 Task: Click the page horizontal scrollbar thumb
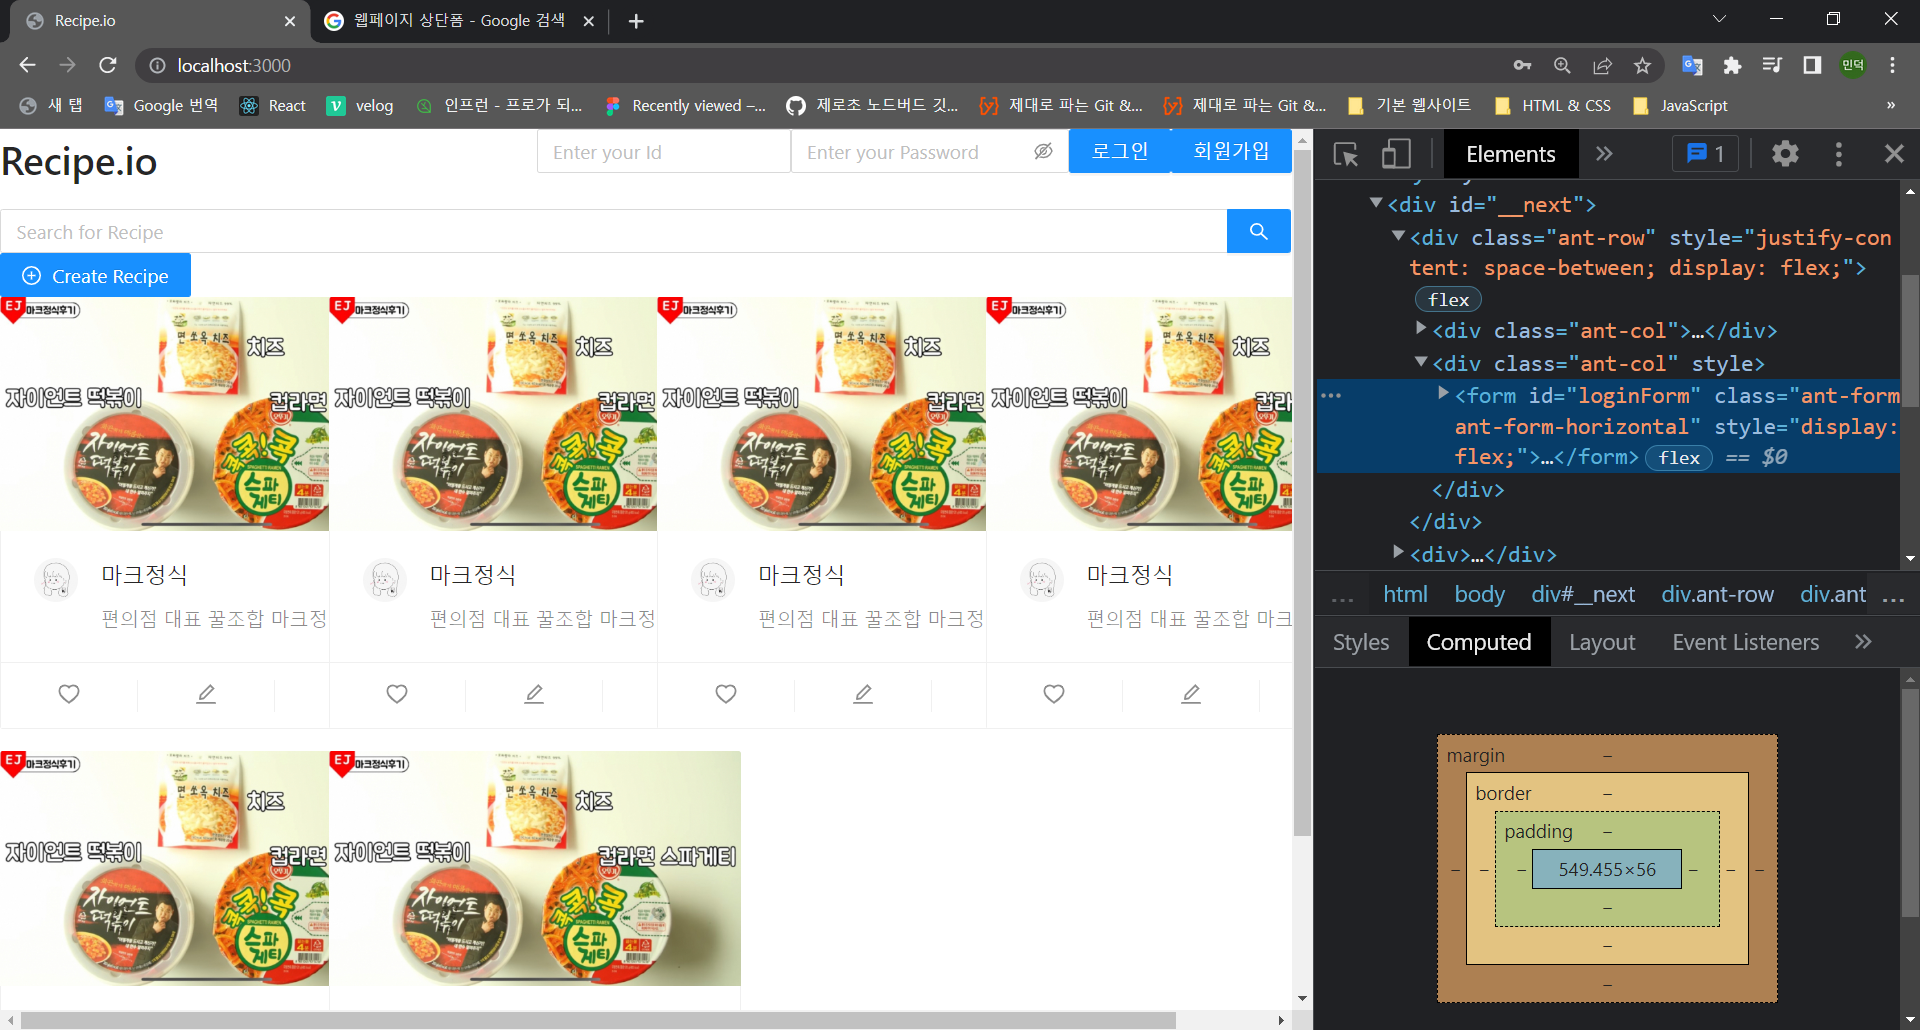598,1020
